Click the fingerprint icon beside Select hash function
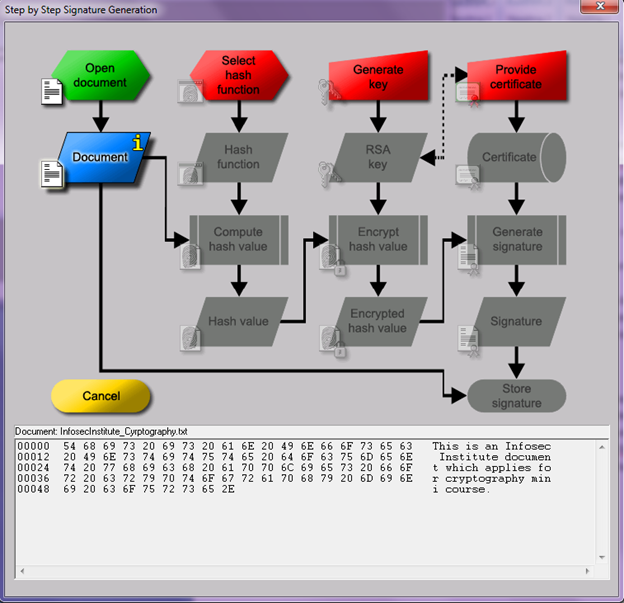 190,92
